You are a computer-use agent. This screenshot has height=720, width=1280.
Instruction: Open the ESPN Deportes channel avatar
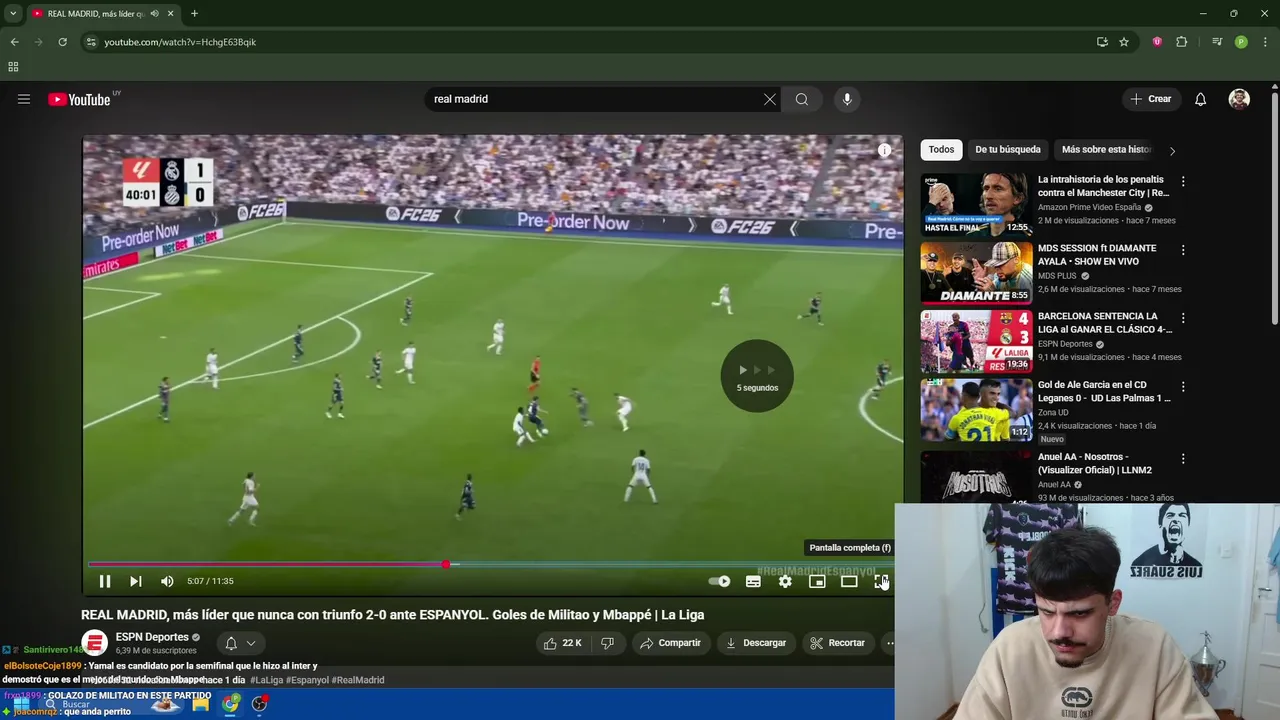[x=95, y=643]
